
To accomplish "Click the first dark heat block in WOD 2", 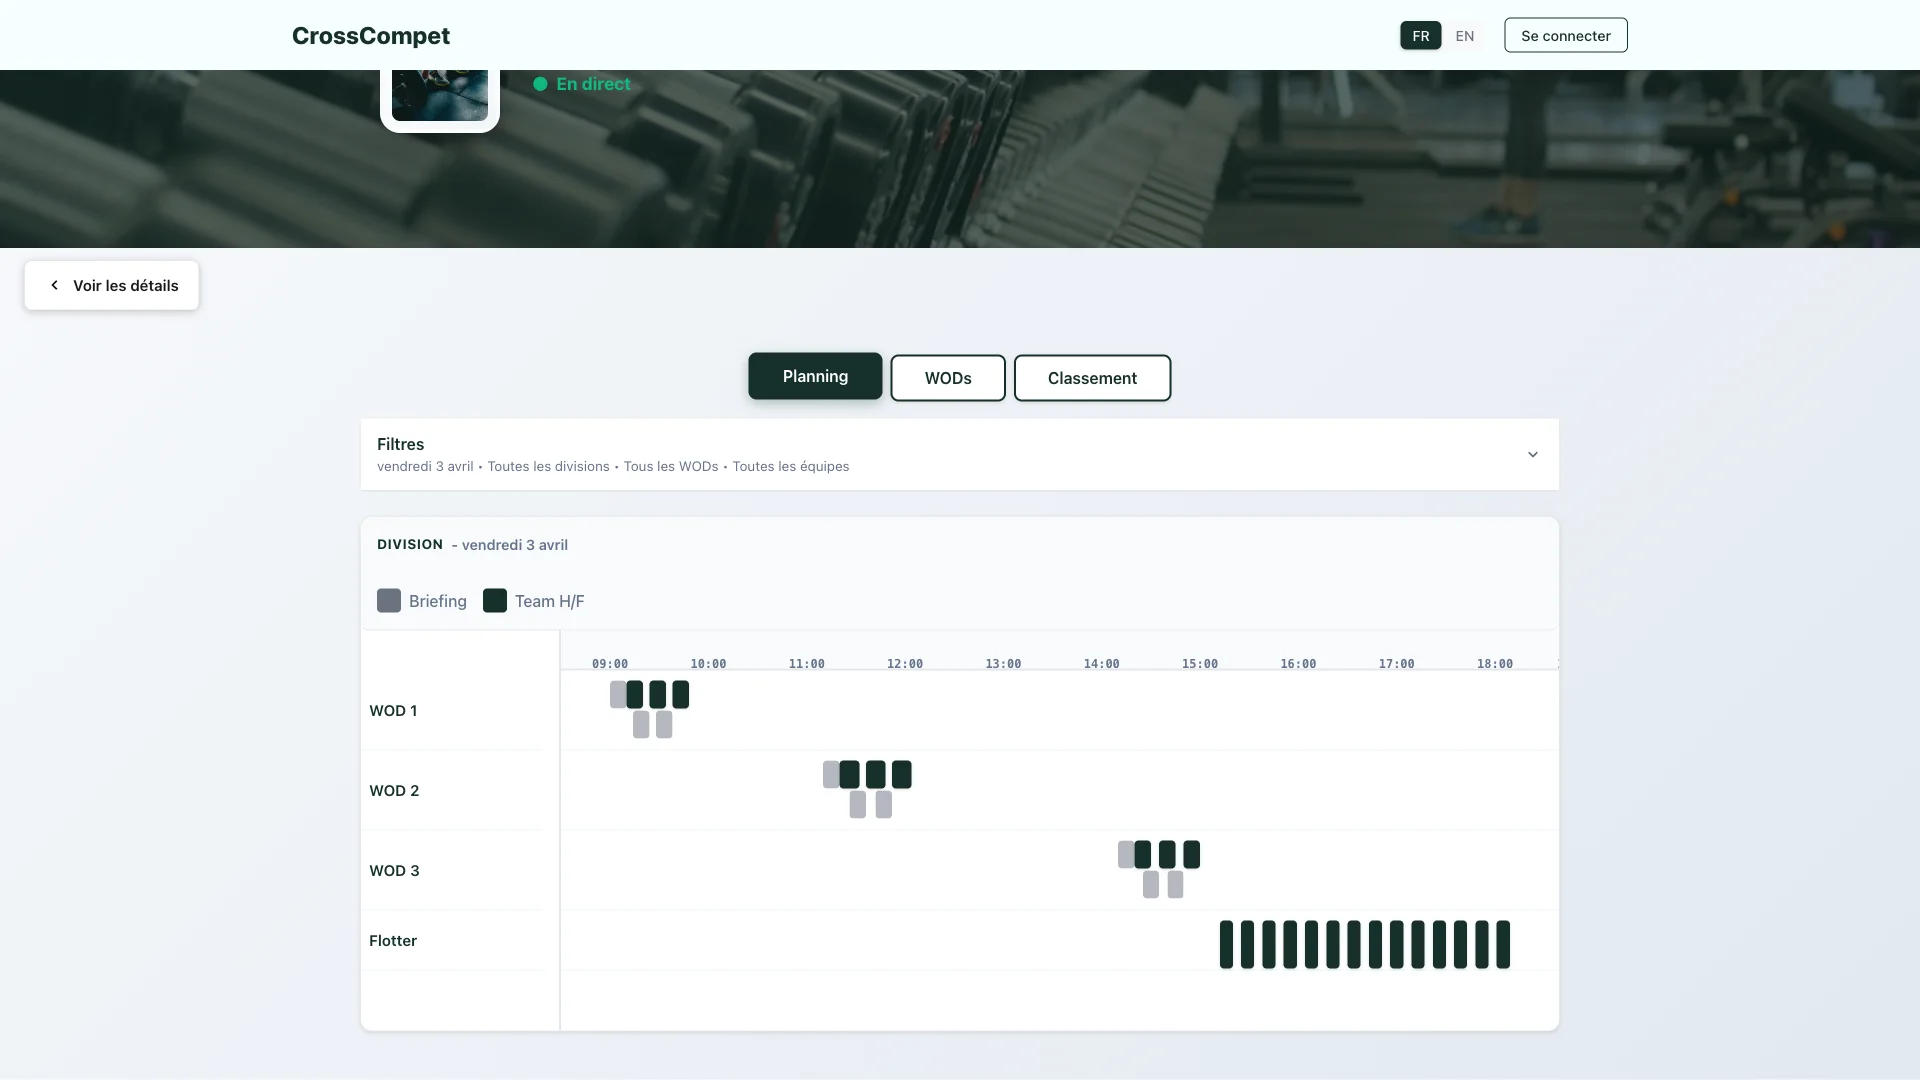I will coord(849,774).
